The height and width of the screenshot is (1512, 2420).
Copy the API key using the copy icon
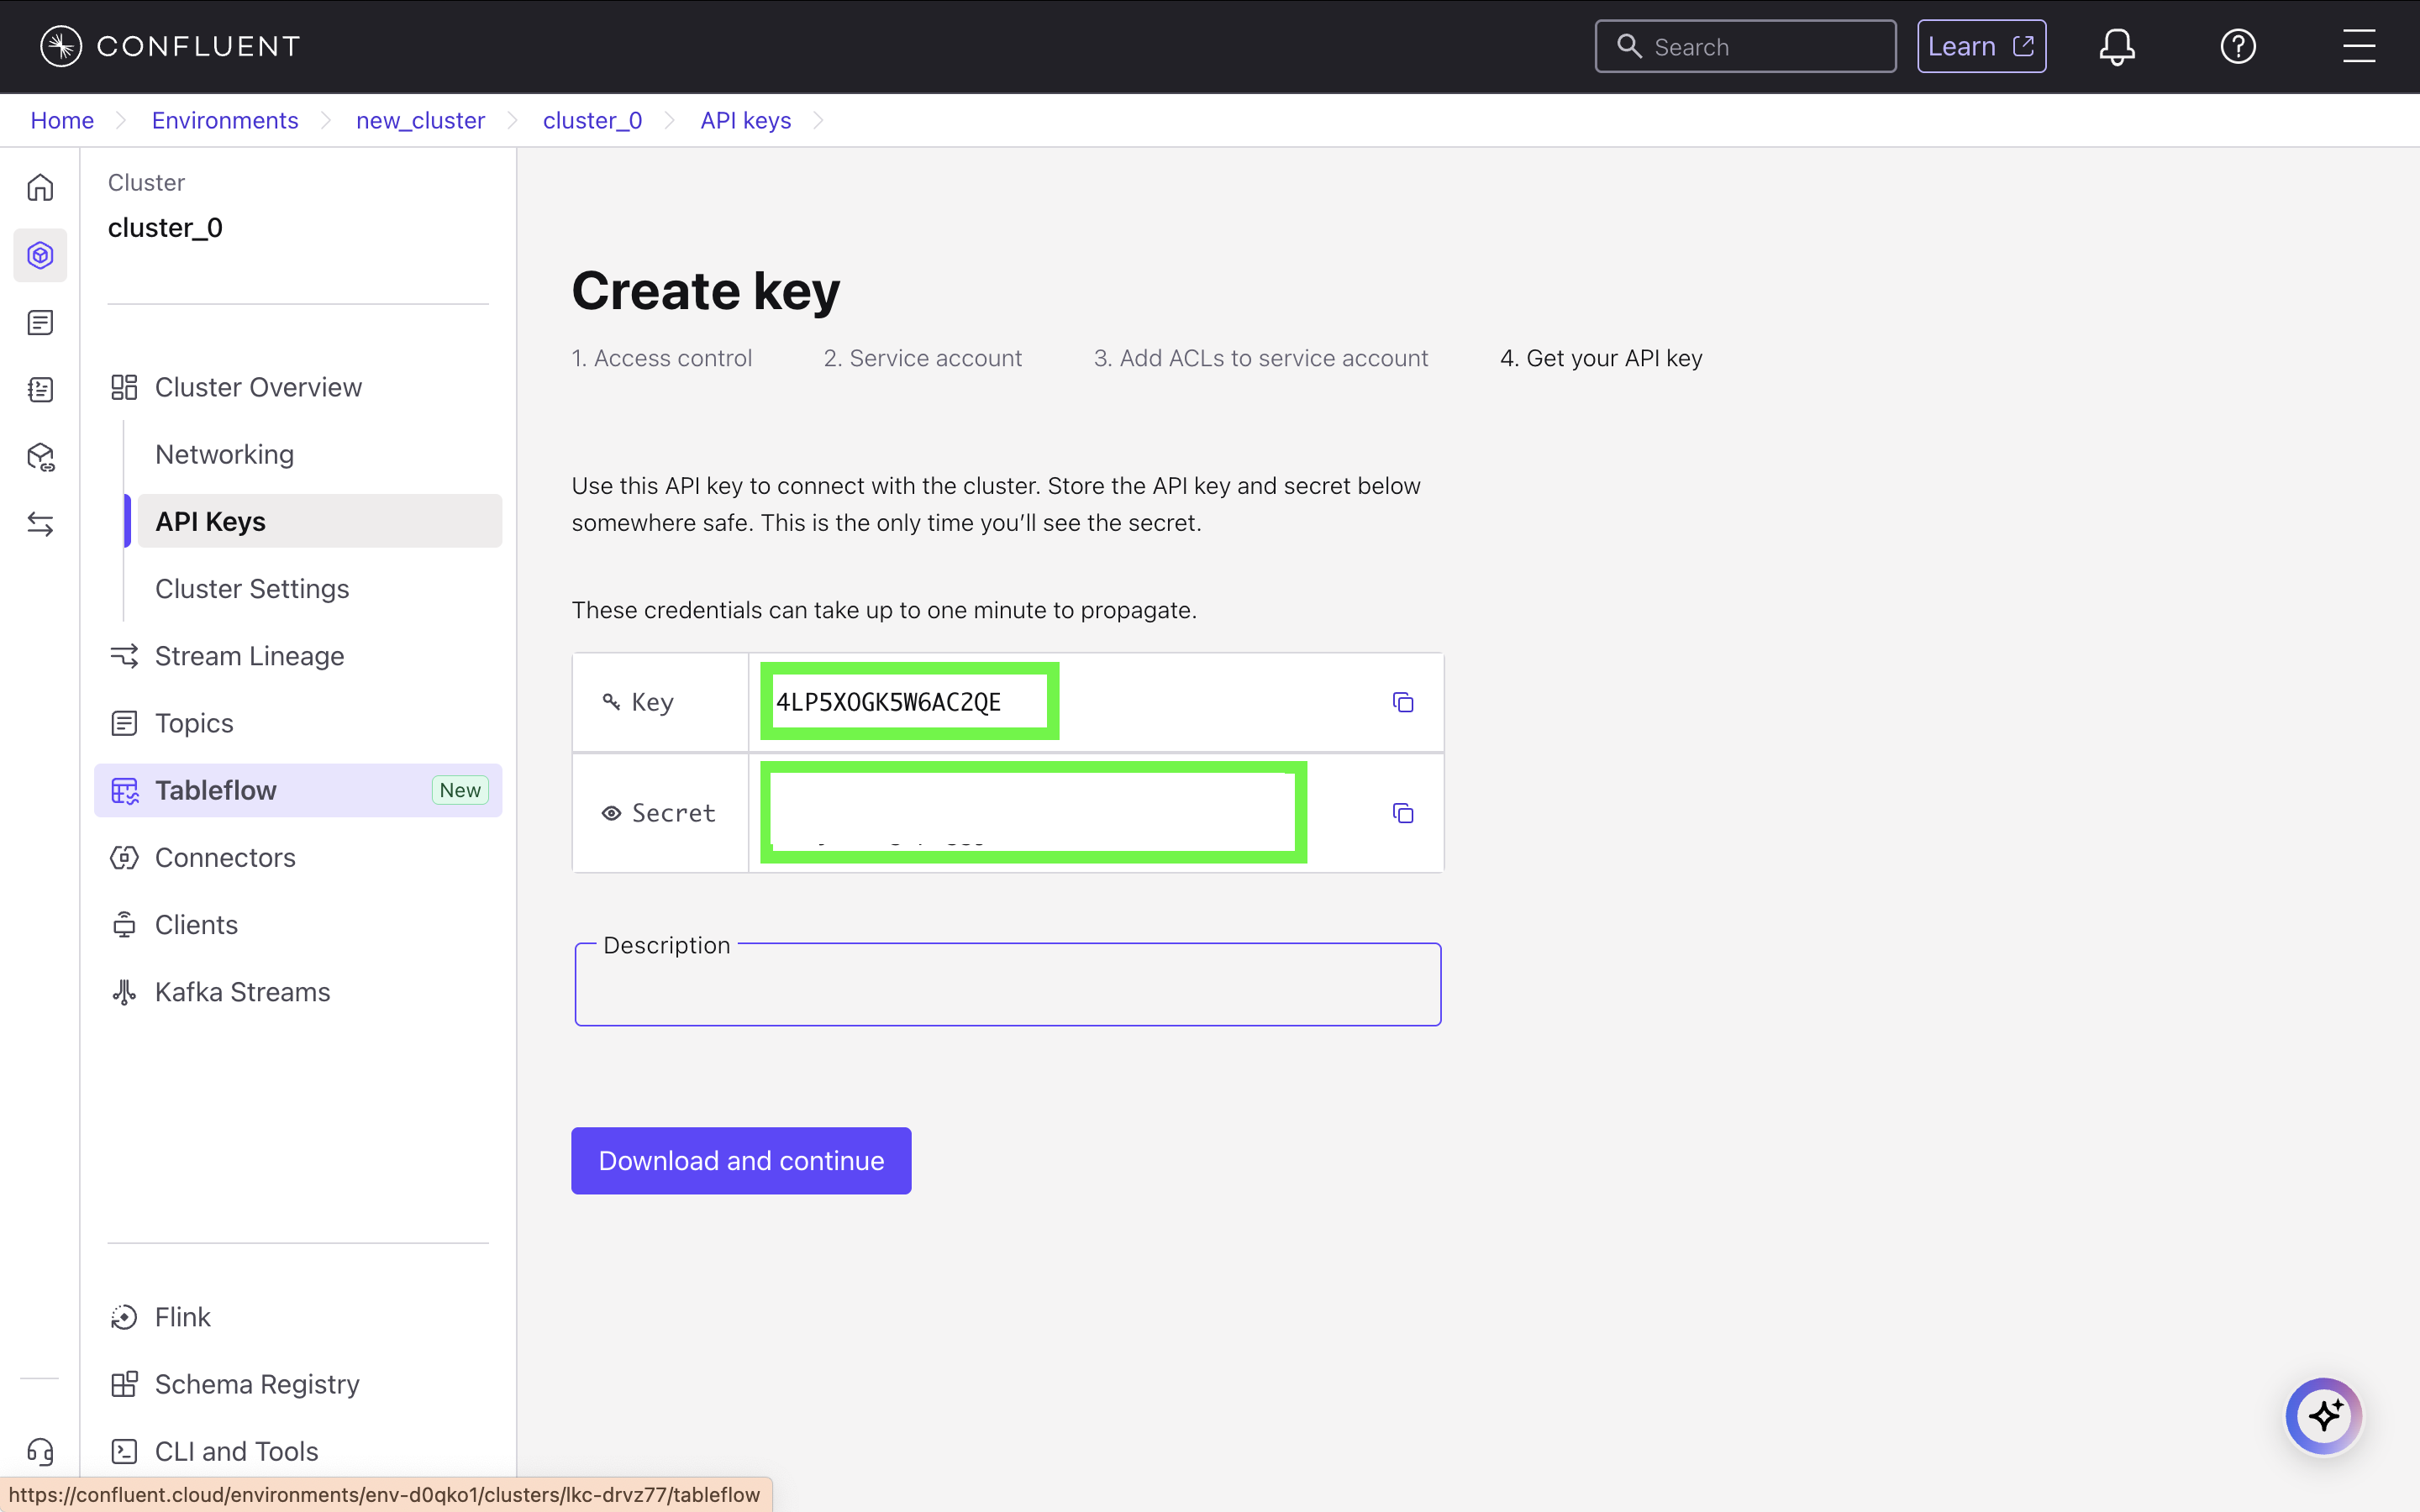(x=1403, y=702)
